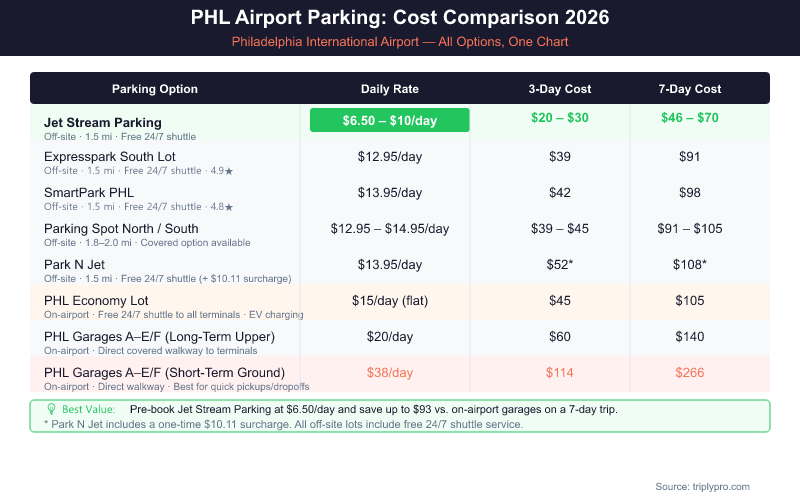Click the red $38/day rate
Screen dimensions: 800x500
point(389,373)
